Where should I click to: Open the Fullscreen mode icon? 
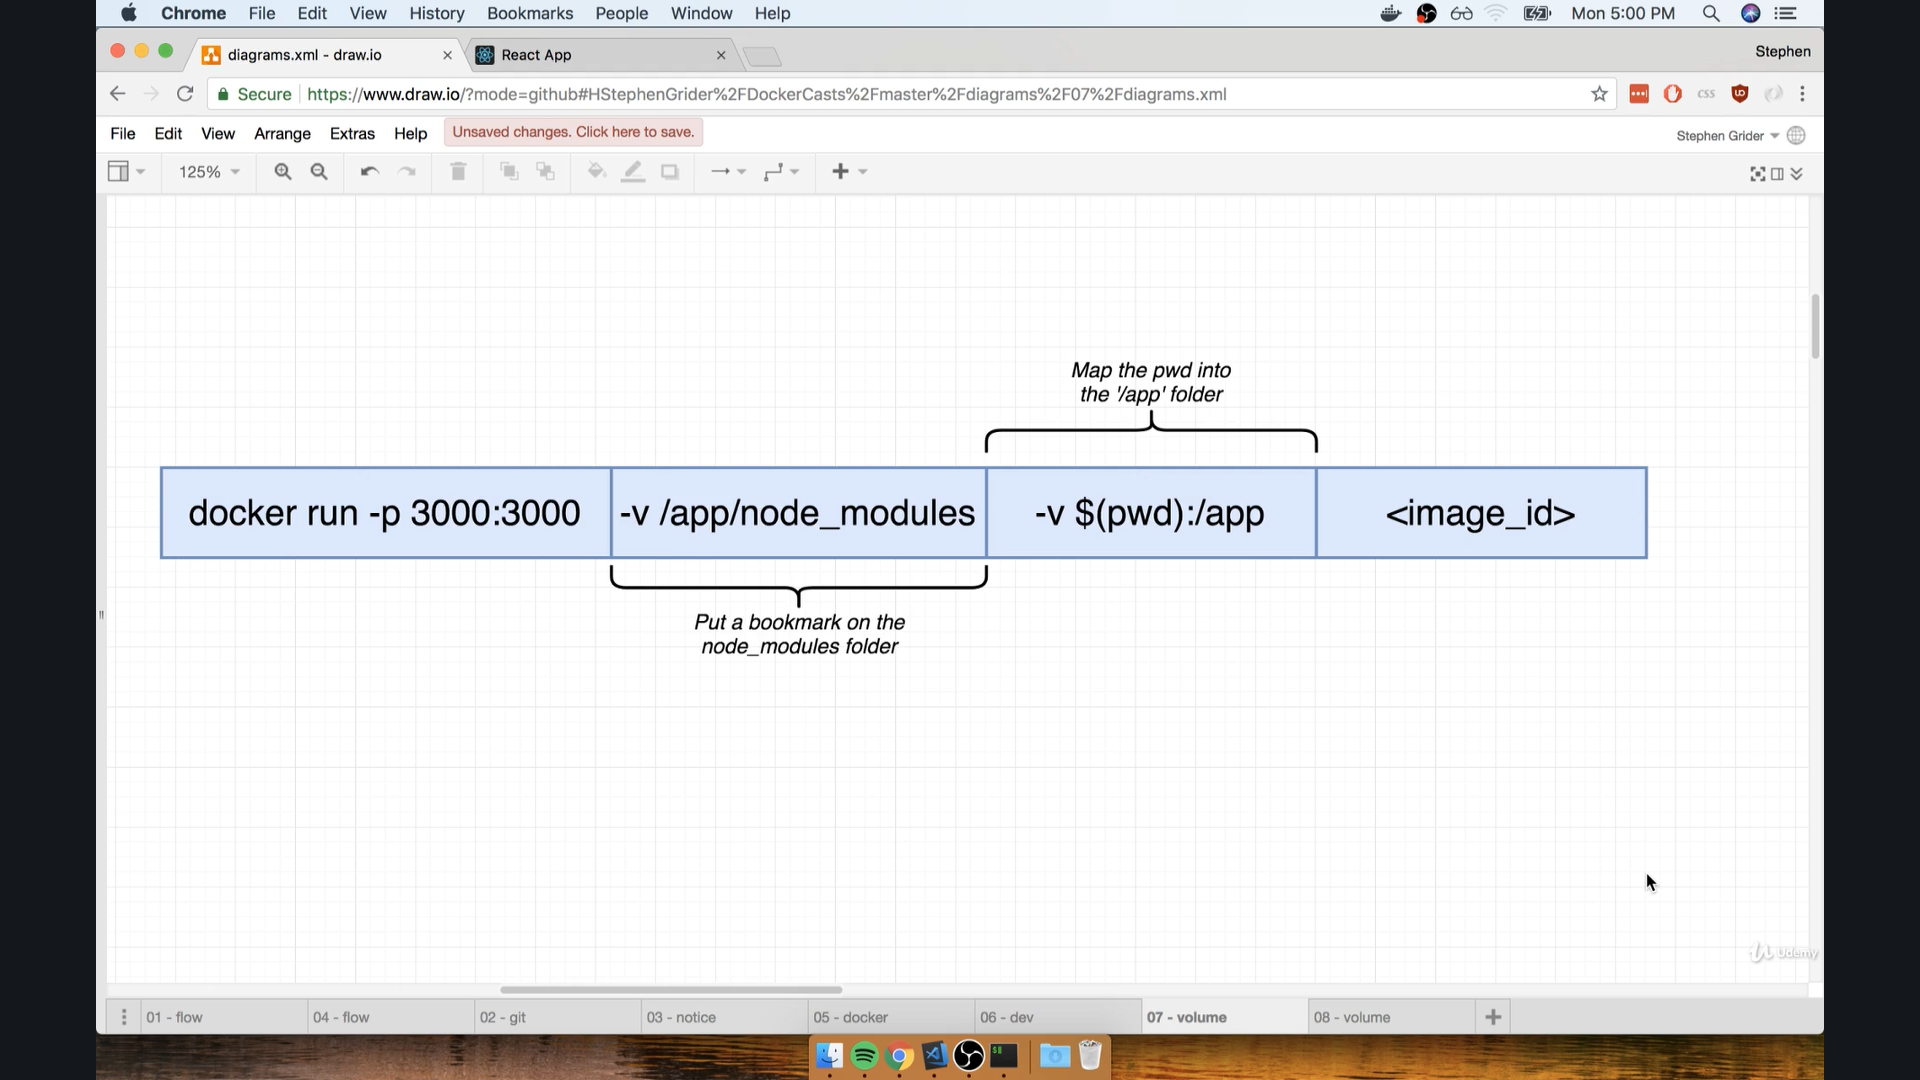tap(1758, 173)
